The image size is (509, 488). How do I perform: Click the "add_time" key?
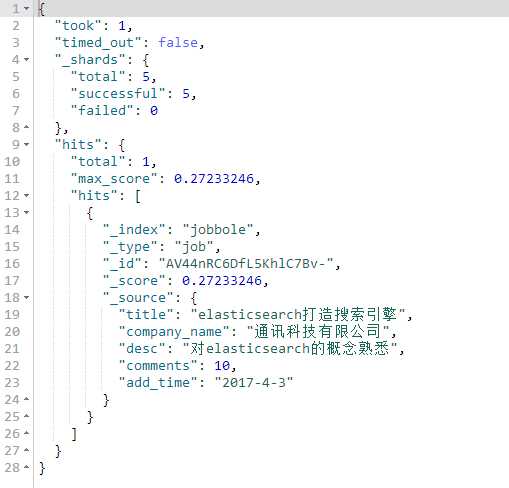point(158,383)
